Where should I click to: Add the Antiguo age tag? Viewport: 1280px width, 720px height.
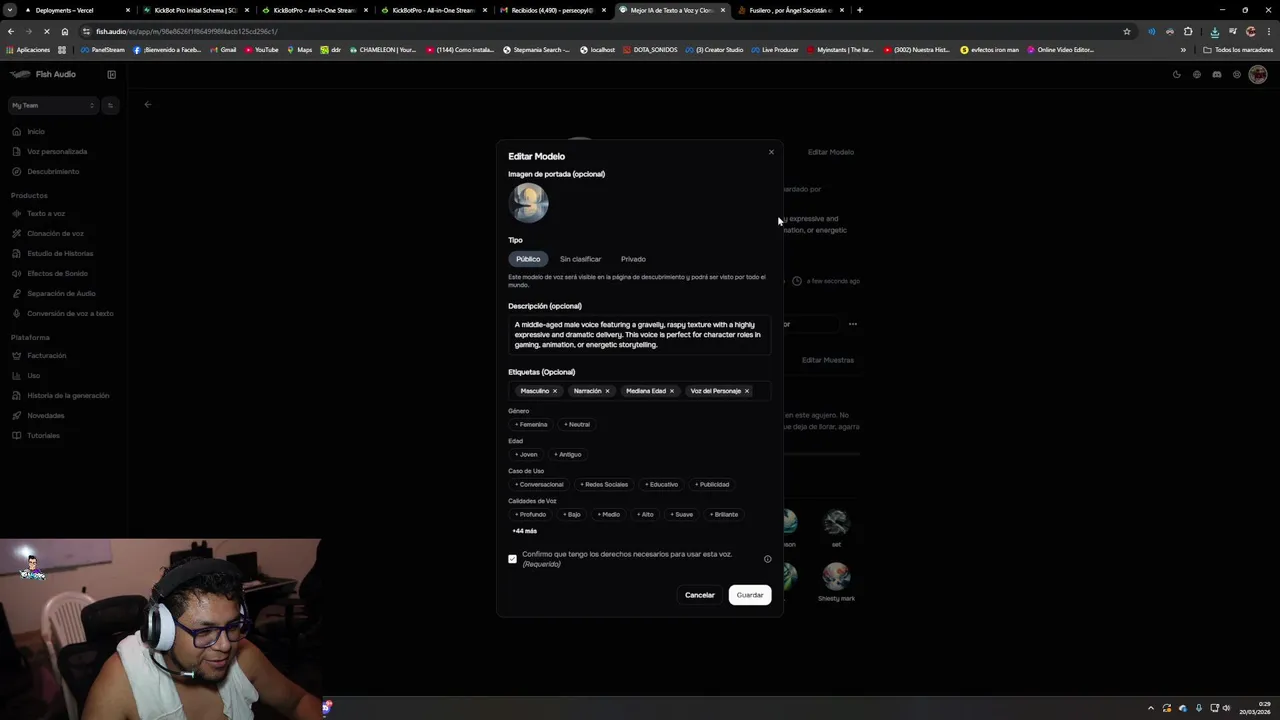(x=567, y=454)
